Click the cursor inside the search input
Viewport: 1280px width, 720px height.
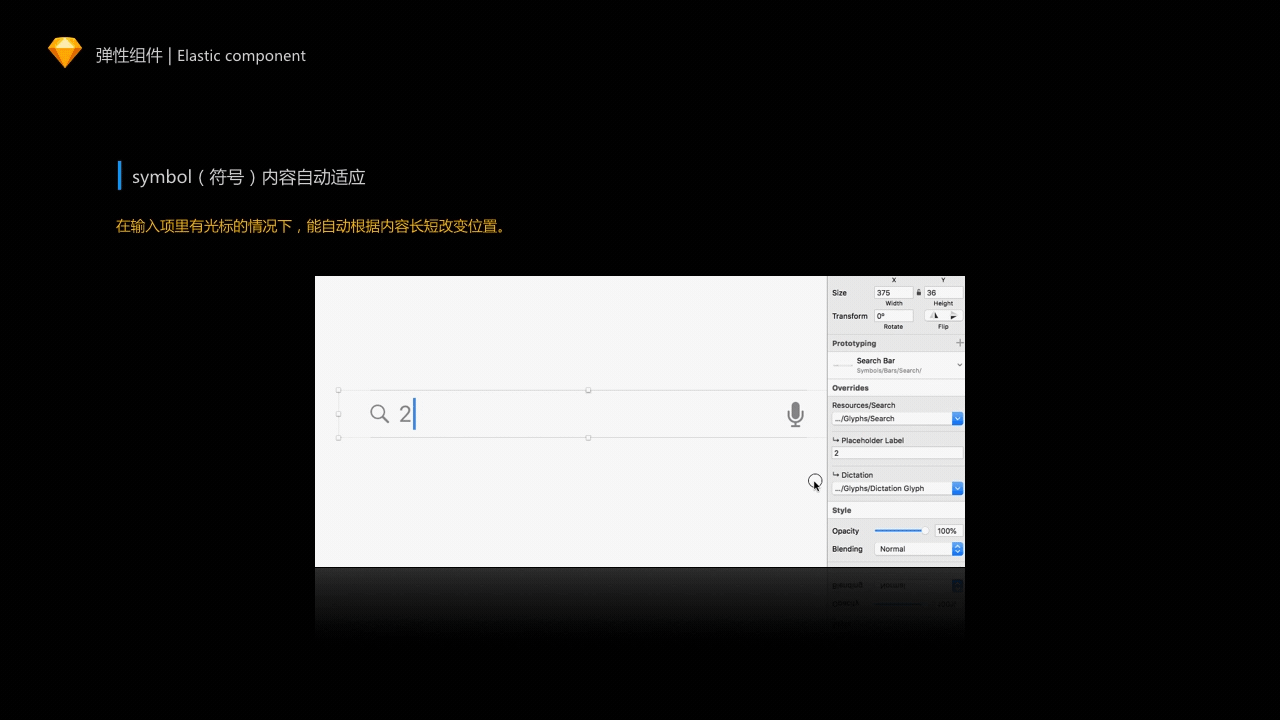414,413
